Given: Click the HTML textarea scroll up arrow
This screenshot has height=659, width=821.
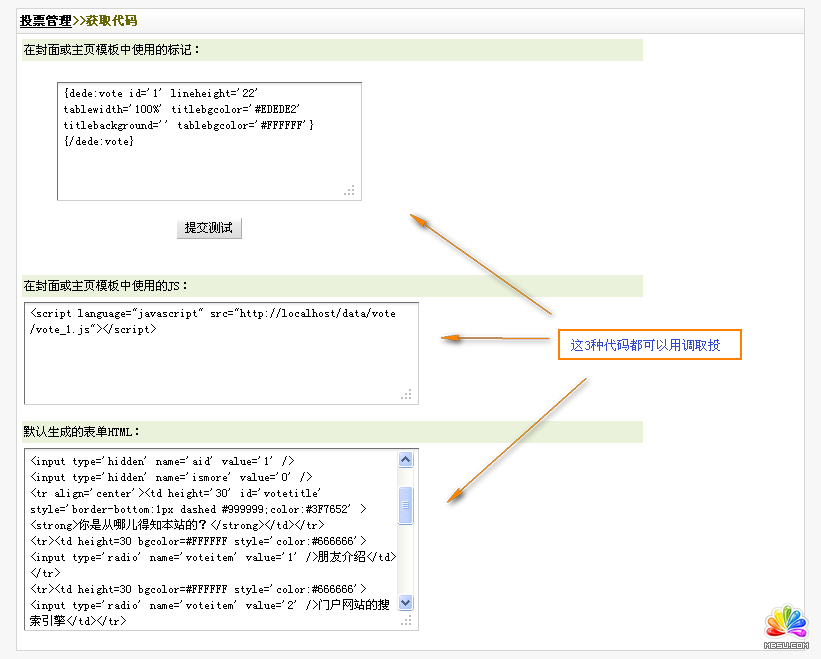Looking at the screenshot, I should pos(405,460).
